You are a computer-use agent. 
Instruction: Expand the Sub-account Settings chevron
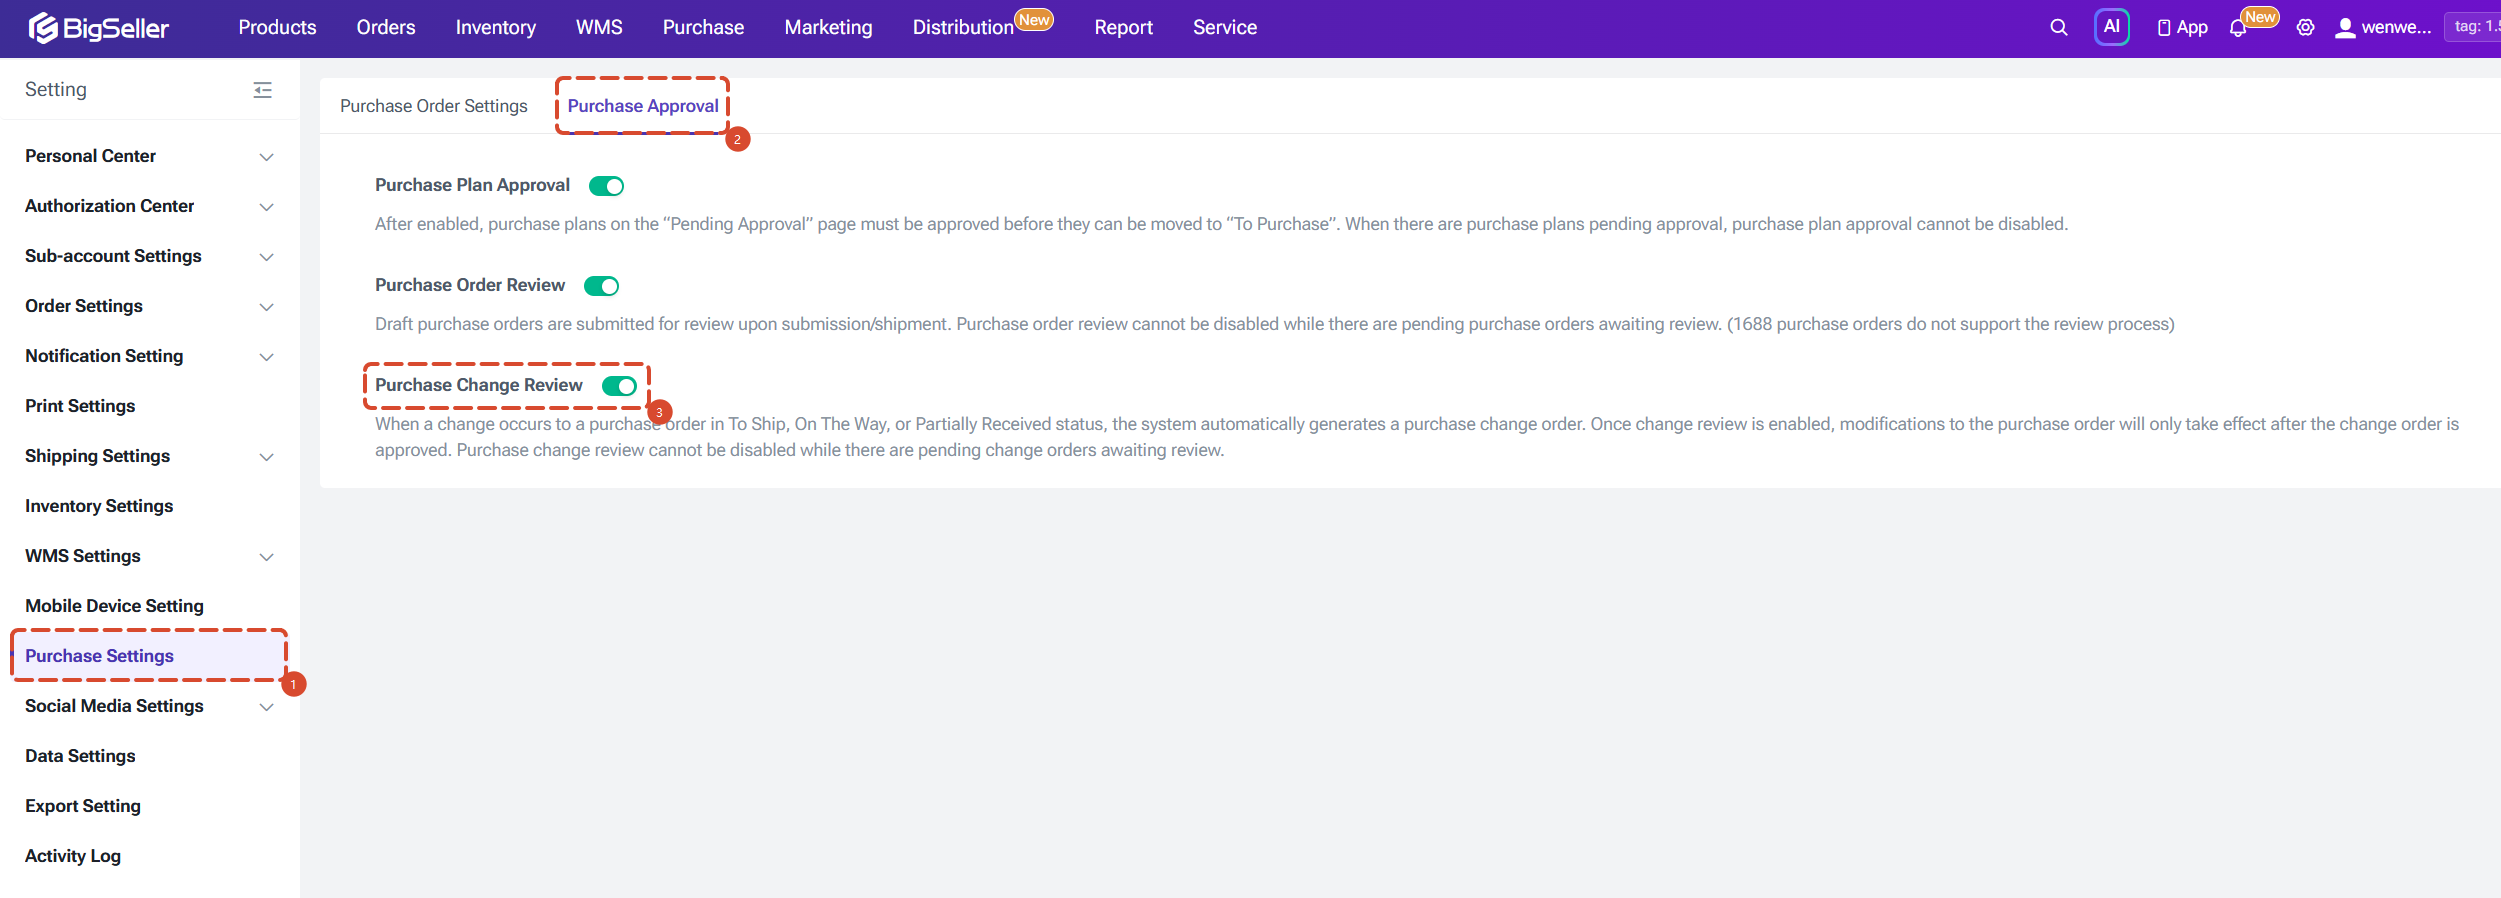coord(266,257)
